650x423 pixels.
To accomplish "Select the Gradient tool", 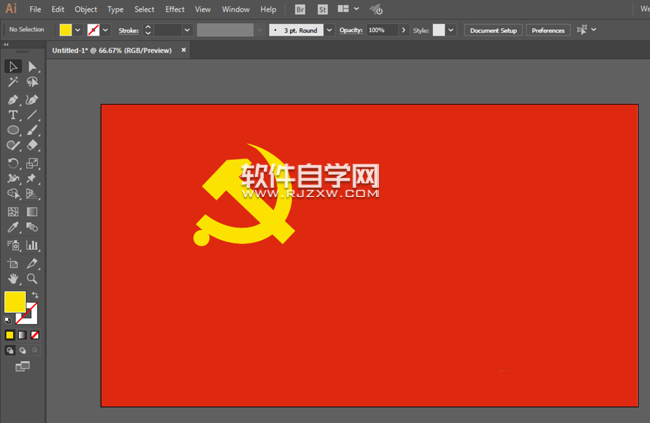I will (x=32, y=212).
